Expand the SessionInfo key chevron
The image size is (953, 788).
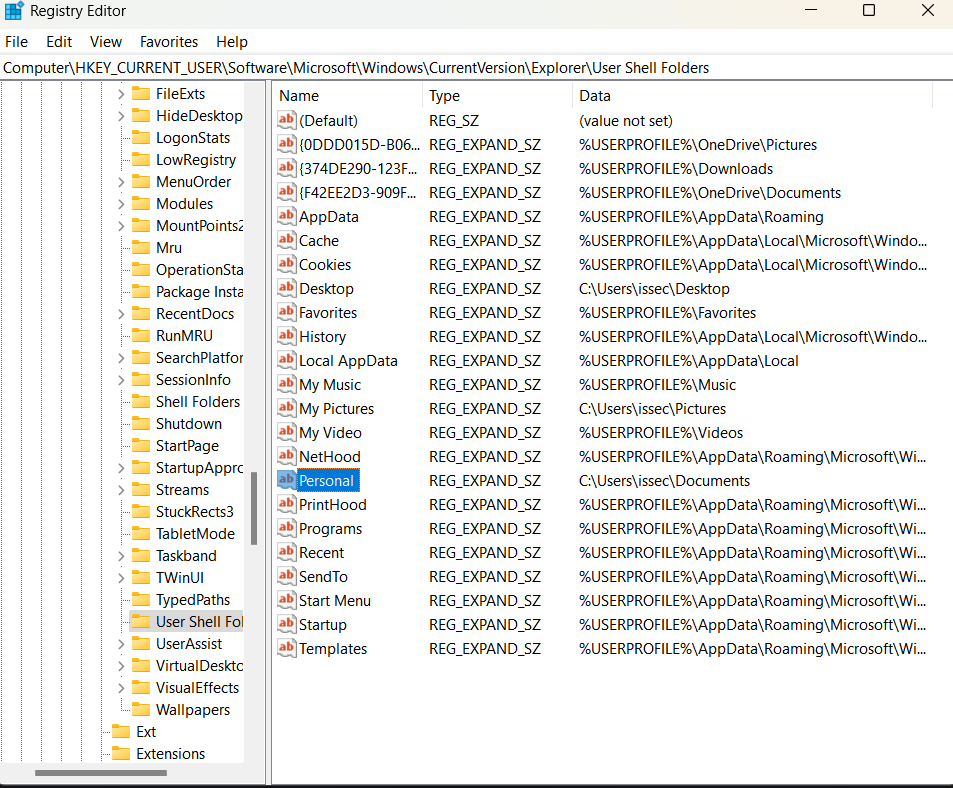[120, 380]
